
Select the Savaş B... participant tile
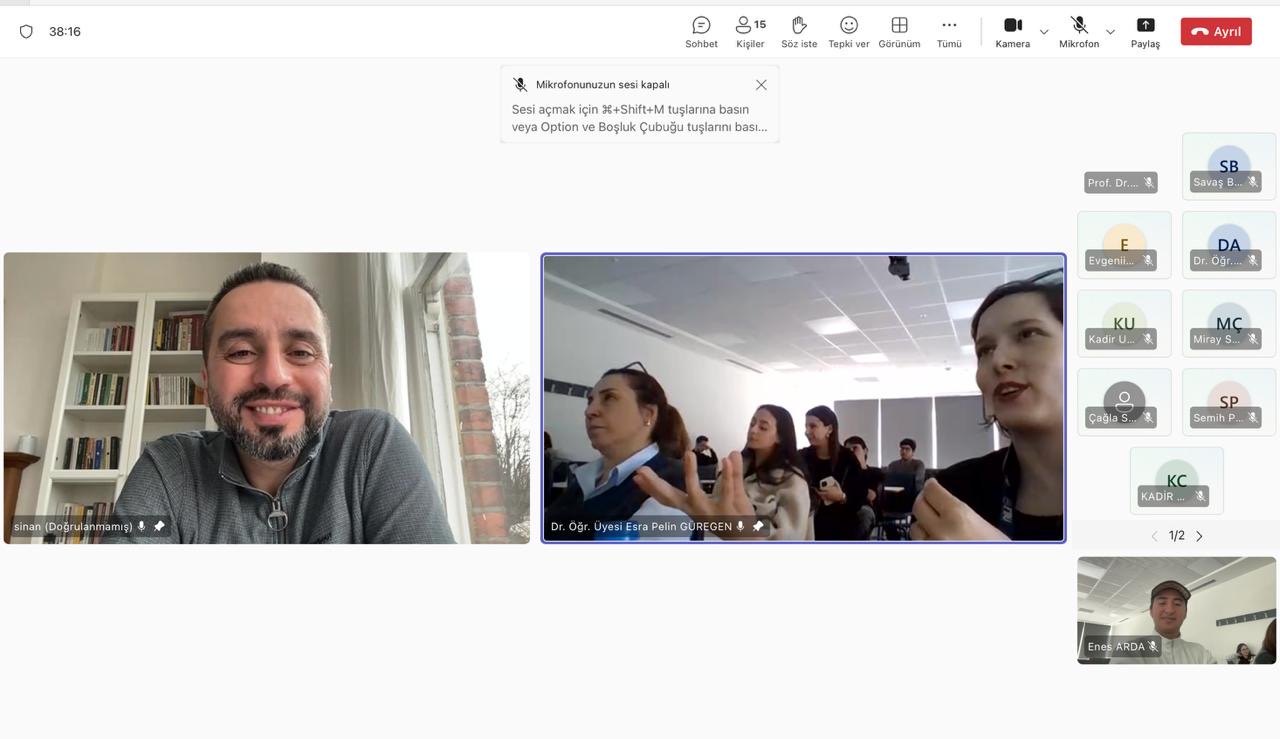1229,166
